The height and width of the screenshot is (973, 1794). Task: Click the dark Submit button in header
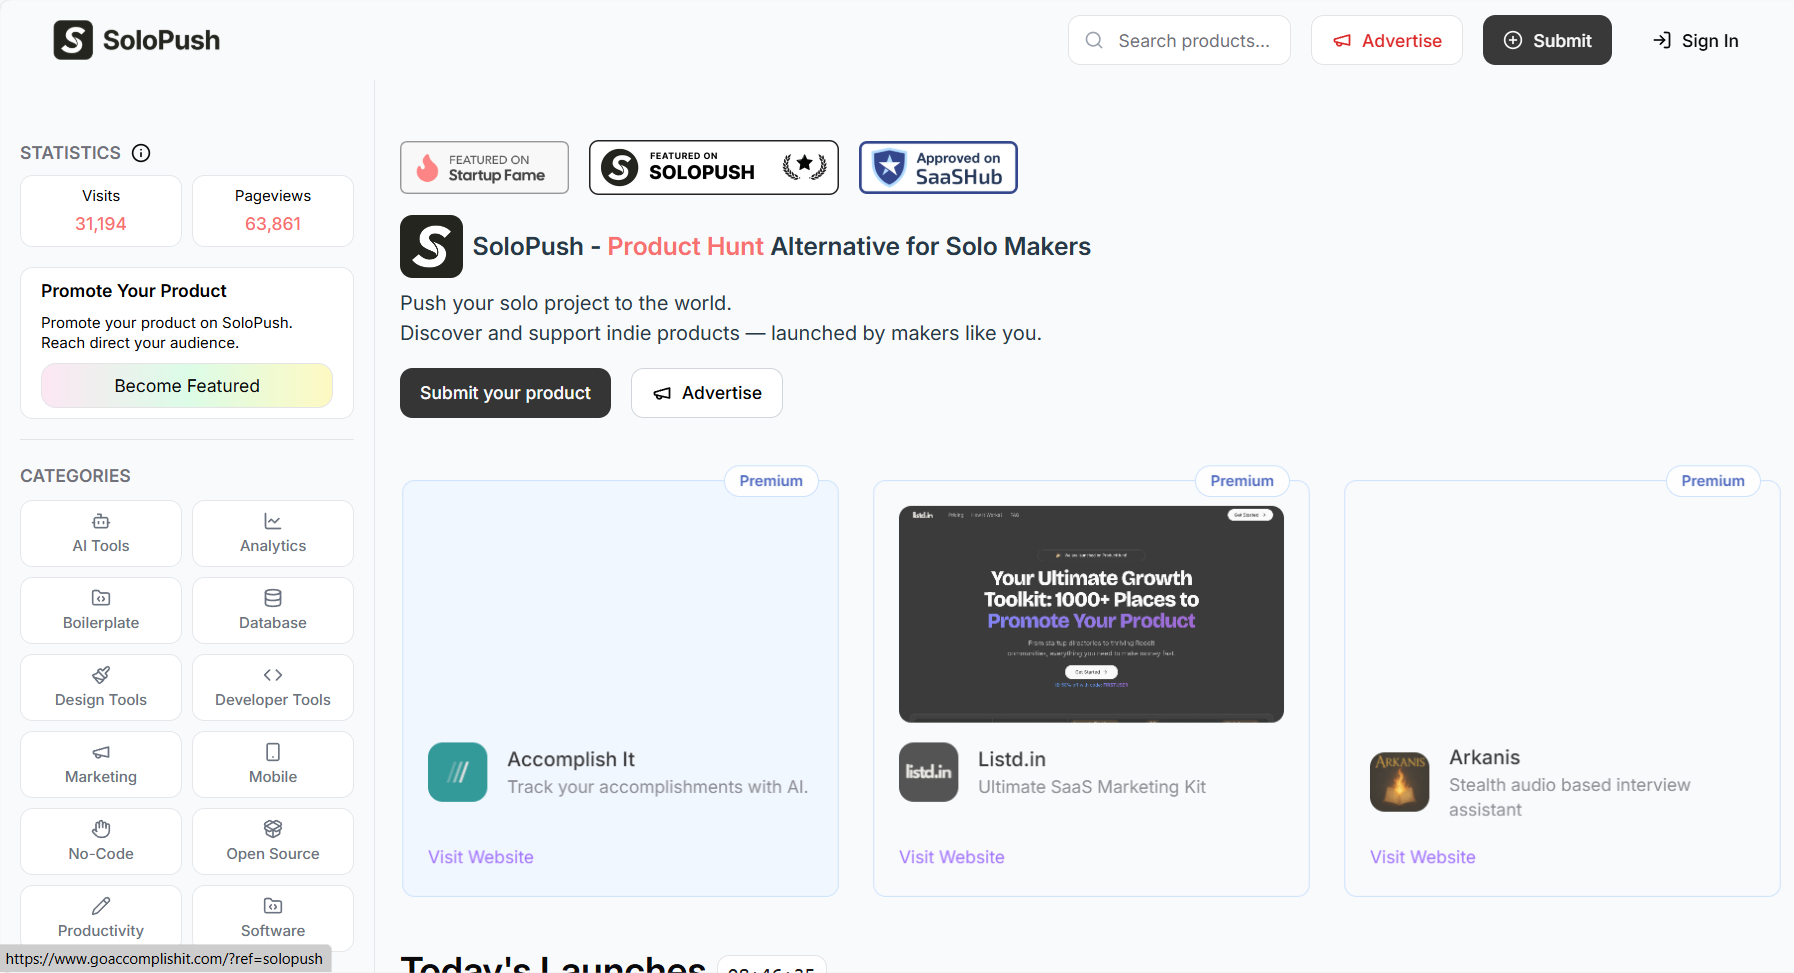coord(1547,40)
